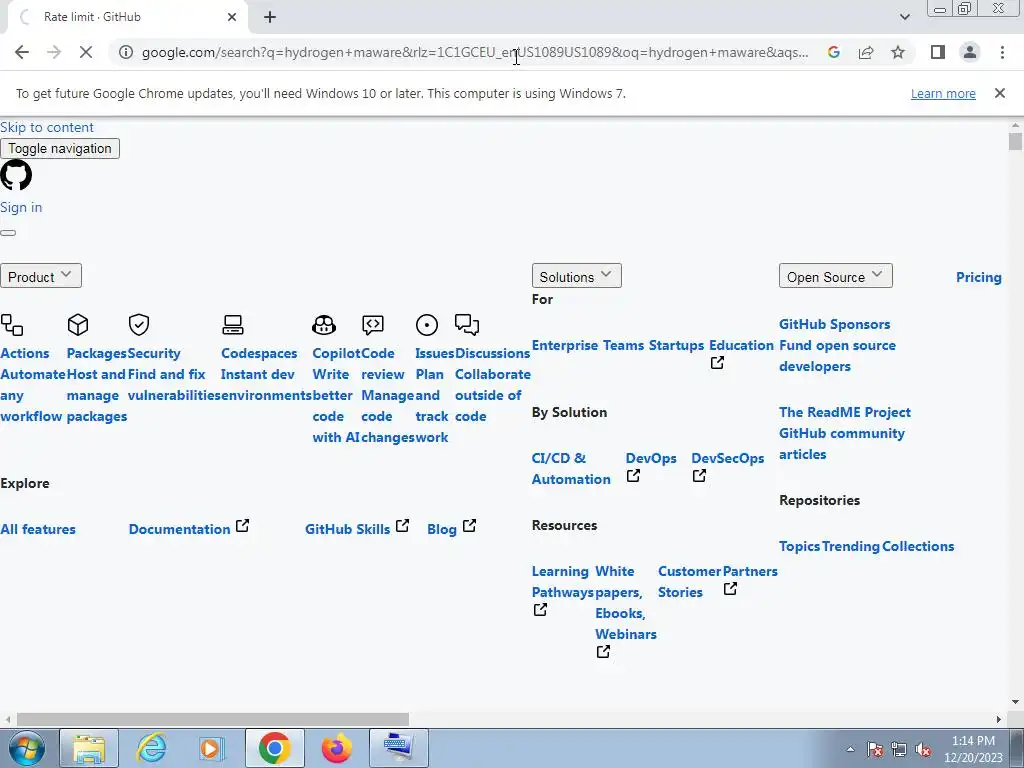The image size is (1024, 768).
Task: Open Internet Explorer from taskbar
Action: tap(152, 748)
